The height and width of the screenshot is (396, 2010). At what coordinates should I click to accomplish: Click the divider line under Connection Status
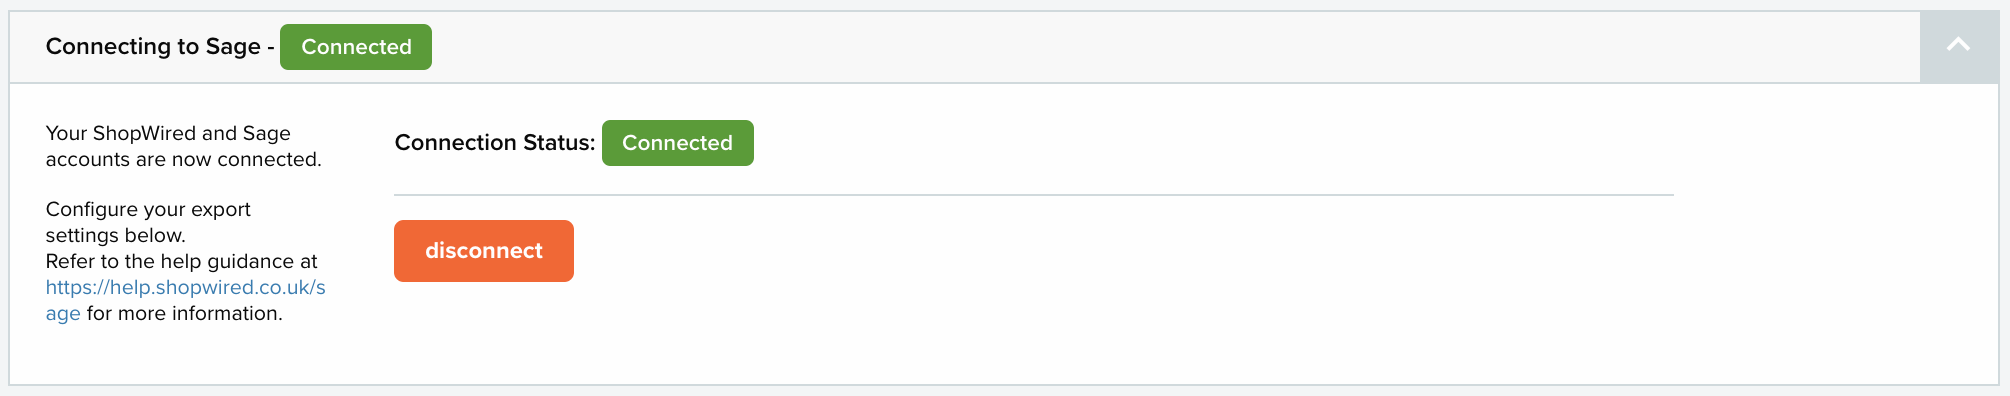[1034, 195]
